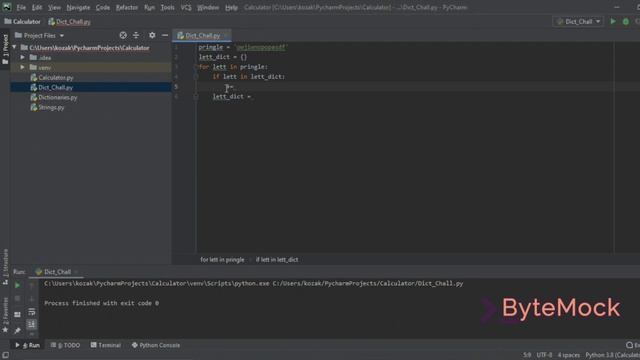Open the Run menu
This screenshot has width=640, height=360.
pos(149,7)
